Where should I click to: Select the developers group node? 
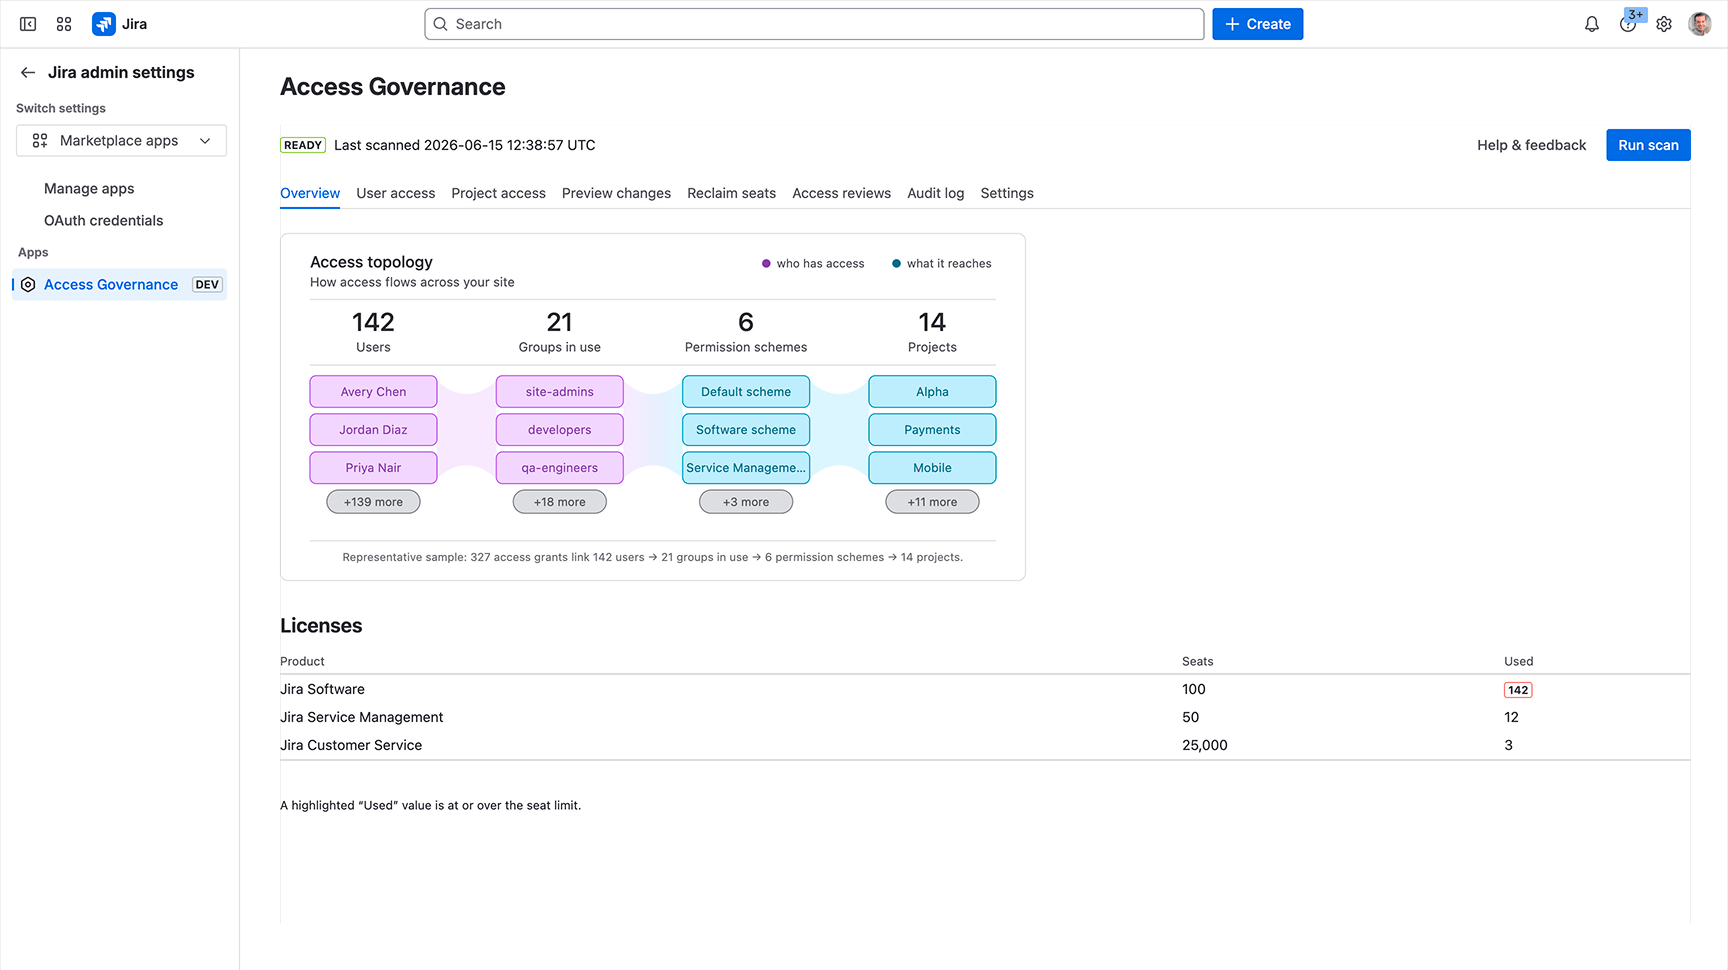click(x=560, y=430)
